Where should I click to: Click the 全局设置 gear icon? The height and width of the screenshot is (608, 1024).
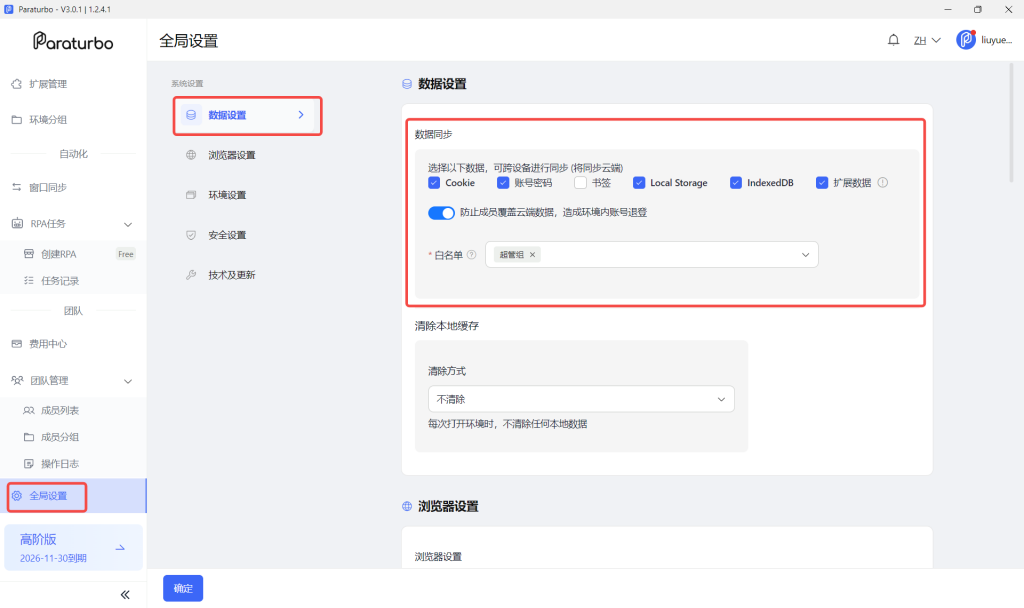[17, 496]
